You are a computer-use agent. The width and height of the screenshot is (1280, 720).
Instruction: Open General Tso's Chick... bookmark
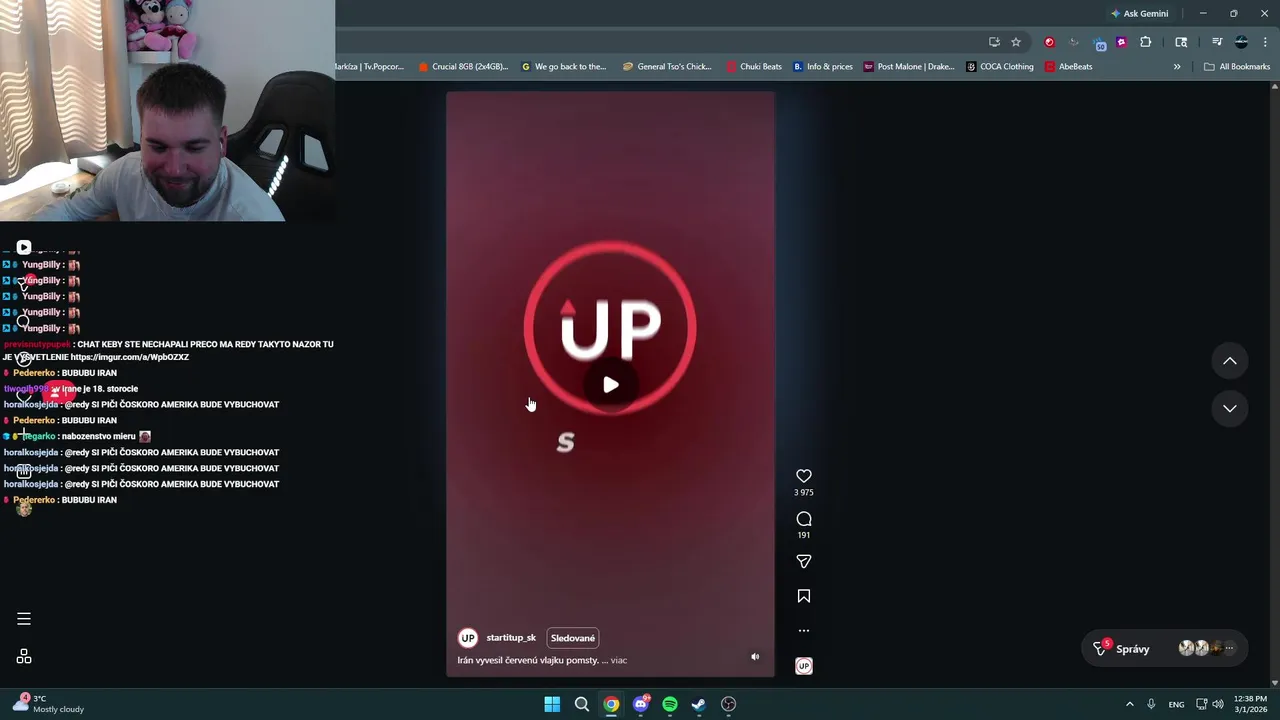[x=667, y=67]
